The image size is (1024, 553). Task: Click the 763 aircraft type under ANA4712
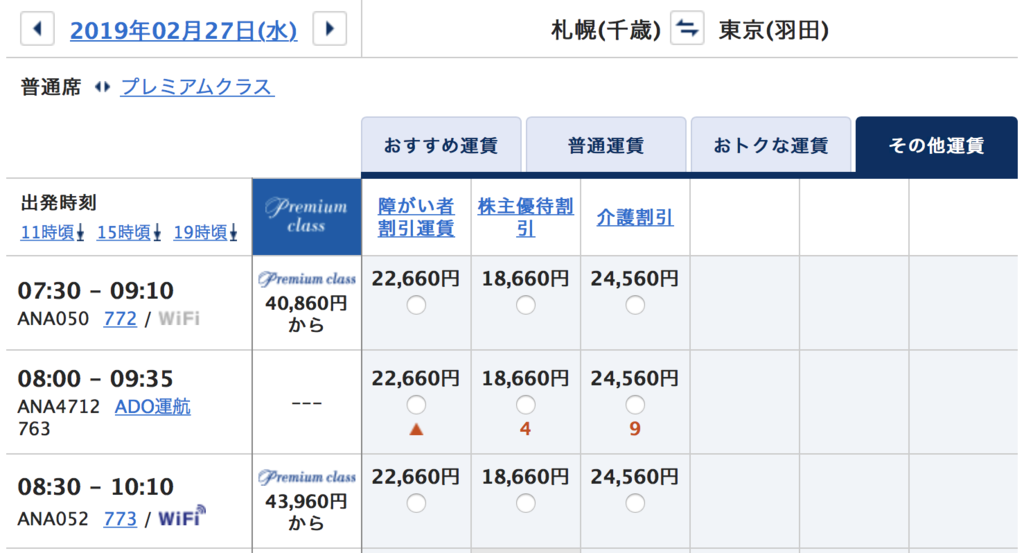click(34, 429)
